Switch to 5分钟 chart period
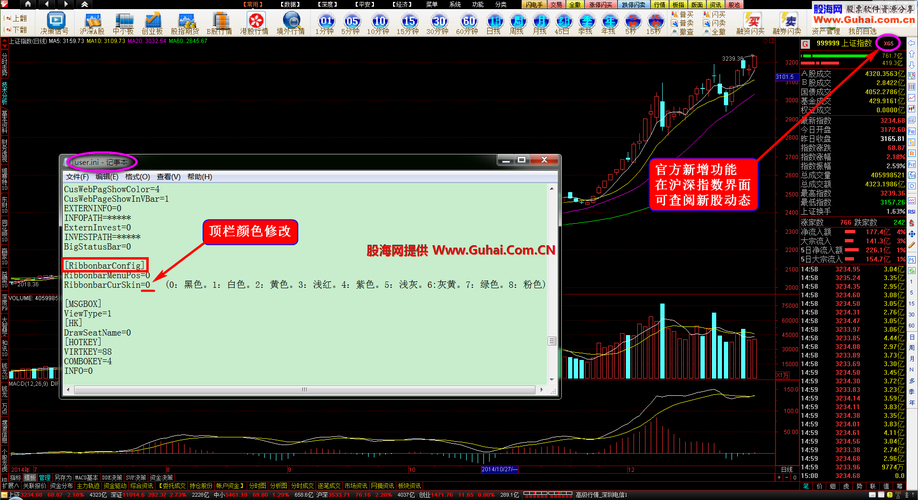The height and width of the screenshot is (500, 918). click(351, 24)
